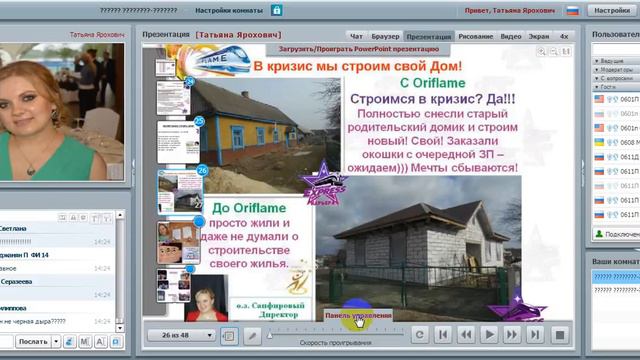Switch to the Браузер tab
The height and width of the screenshot is (360, 640).
385,36
